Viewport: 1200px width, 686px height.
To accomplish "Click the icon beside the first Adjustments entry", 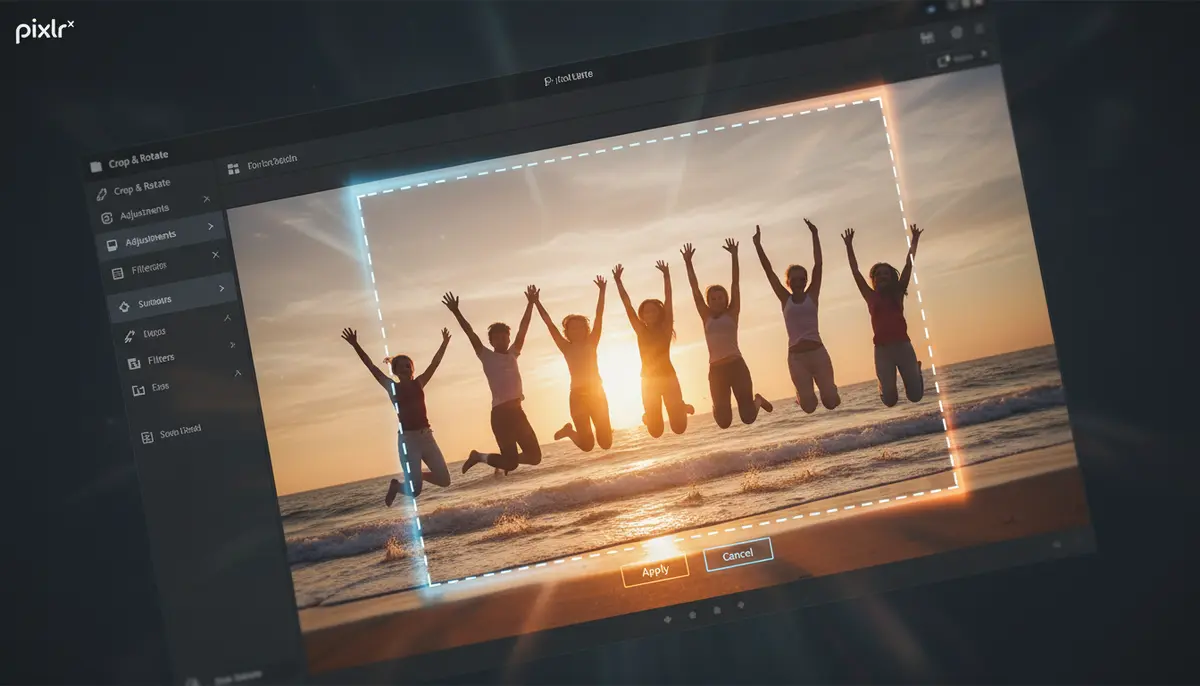I will [106, 218].
